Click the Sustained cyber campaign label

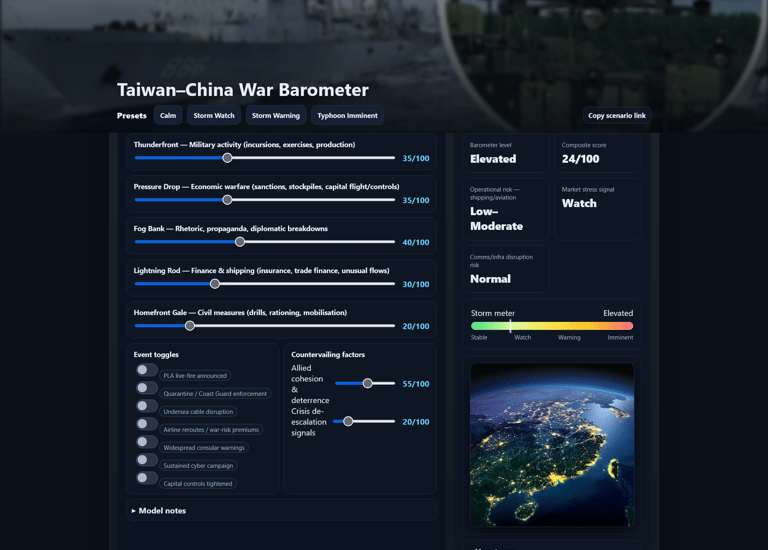click(198, 466)
